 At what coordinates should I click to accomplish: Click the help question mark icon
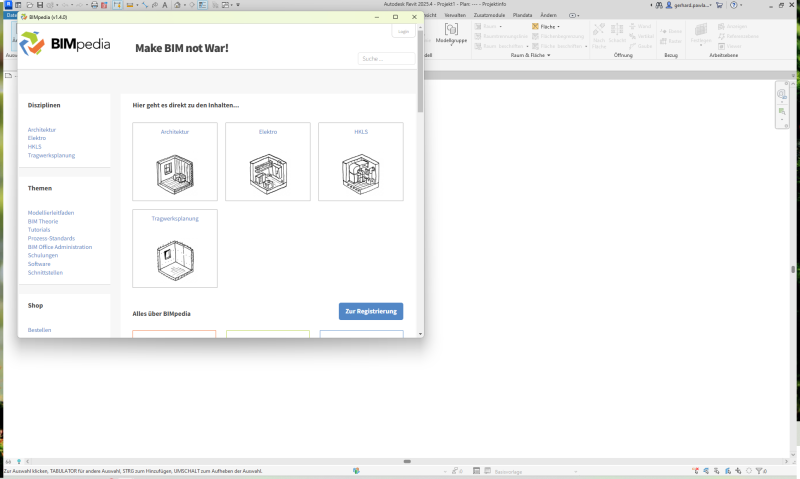733,5
